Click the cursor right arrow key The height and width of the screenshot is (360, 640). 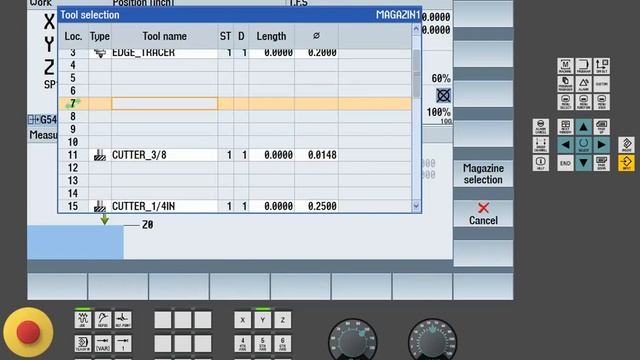tap(602, 145)
